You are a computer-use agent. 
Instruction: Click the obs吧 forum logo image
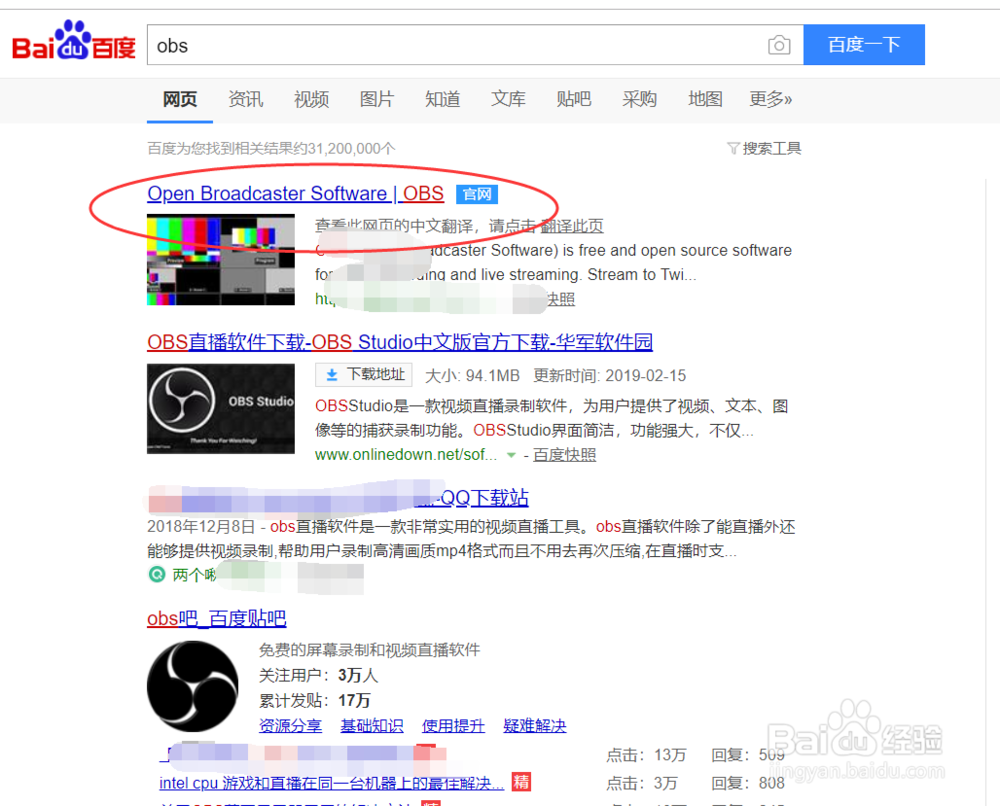(192, 686)
